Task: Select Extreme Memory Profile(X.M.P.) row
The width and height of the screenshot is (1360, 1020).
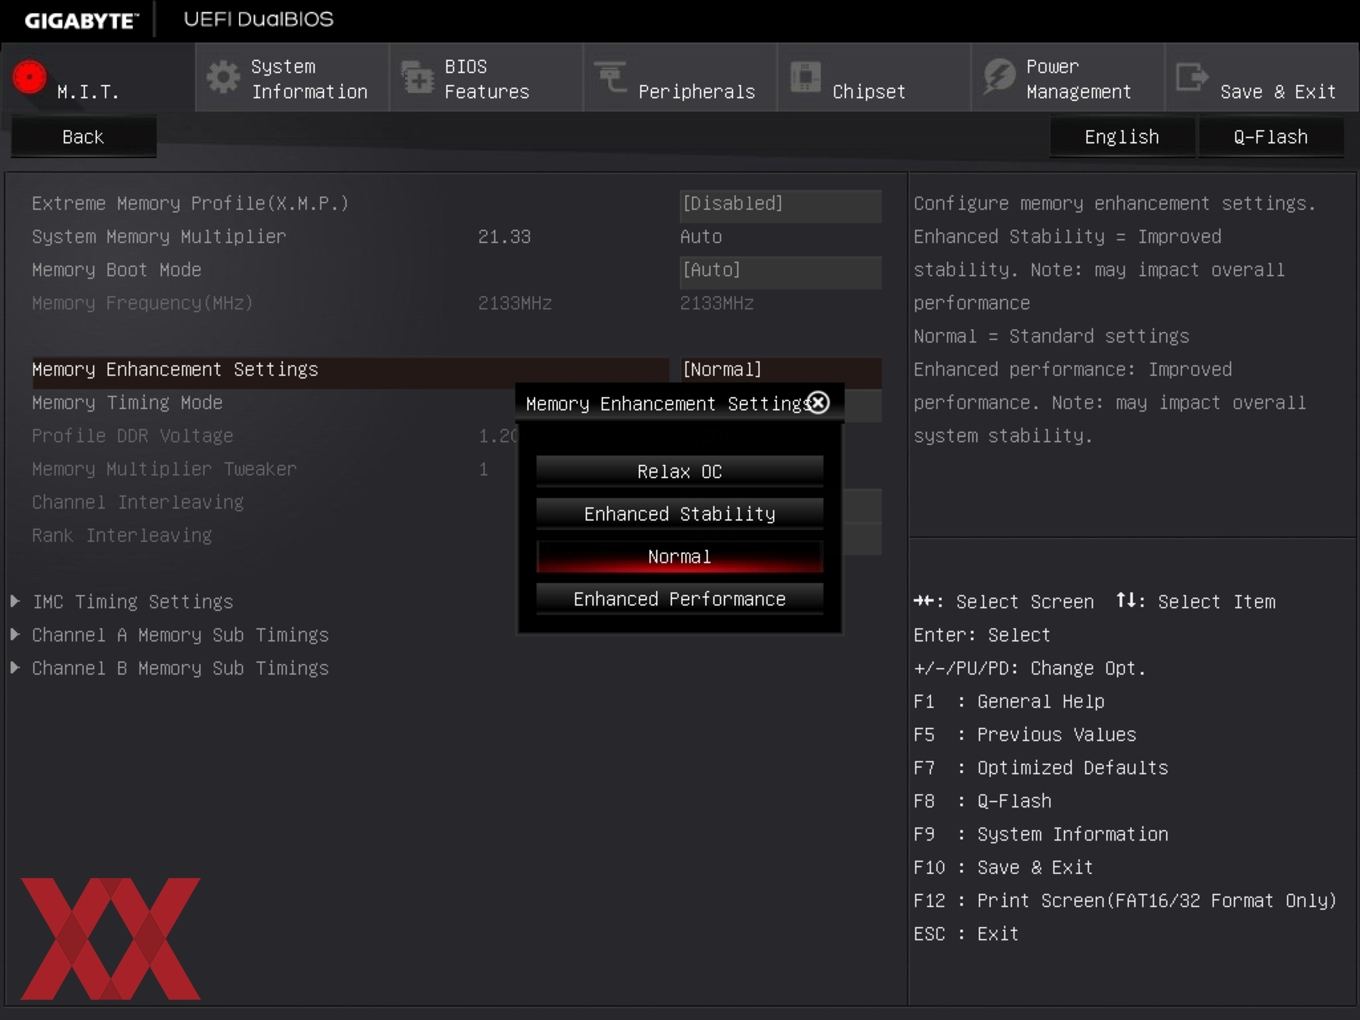Action: pos(190,204)
